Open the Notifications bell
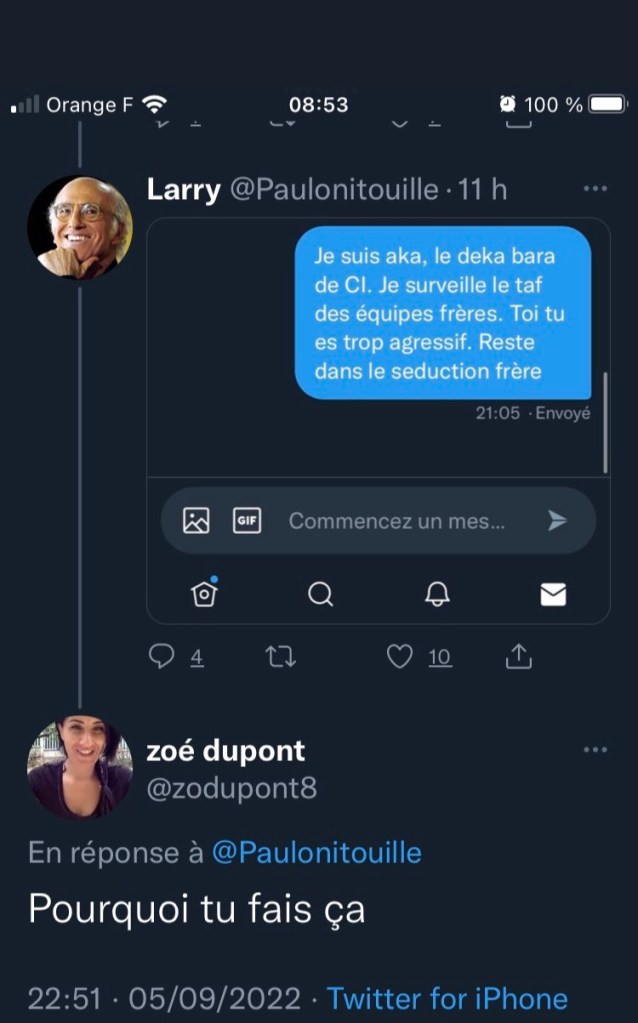Screen dimensions: 638x1023 tap(437, 595)
